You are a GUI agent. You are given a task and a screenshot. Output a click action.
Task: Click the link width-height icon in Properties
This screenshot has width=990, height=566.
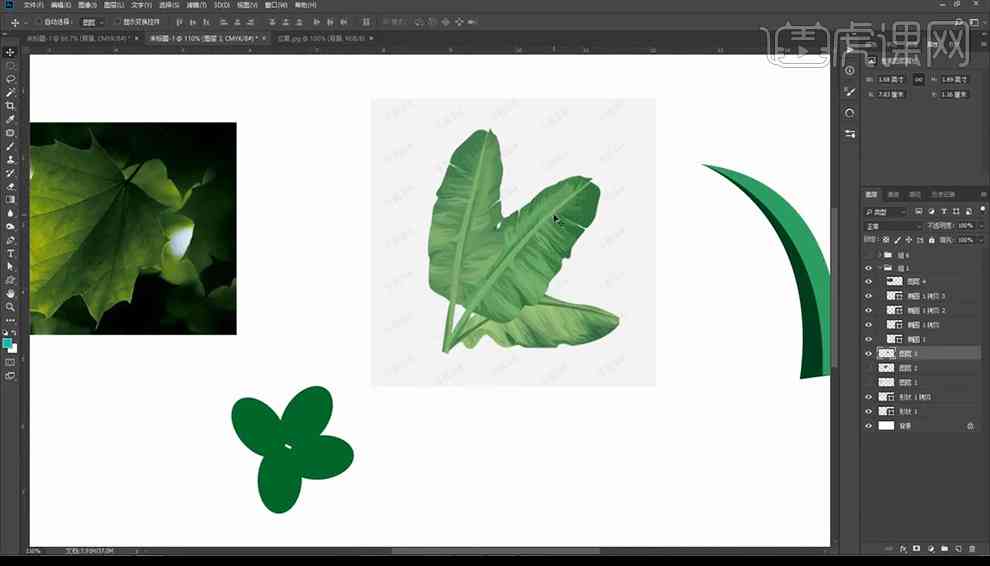[918, 80]
